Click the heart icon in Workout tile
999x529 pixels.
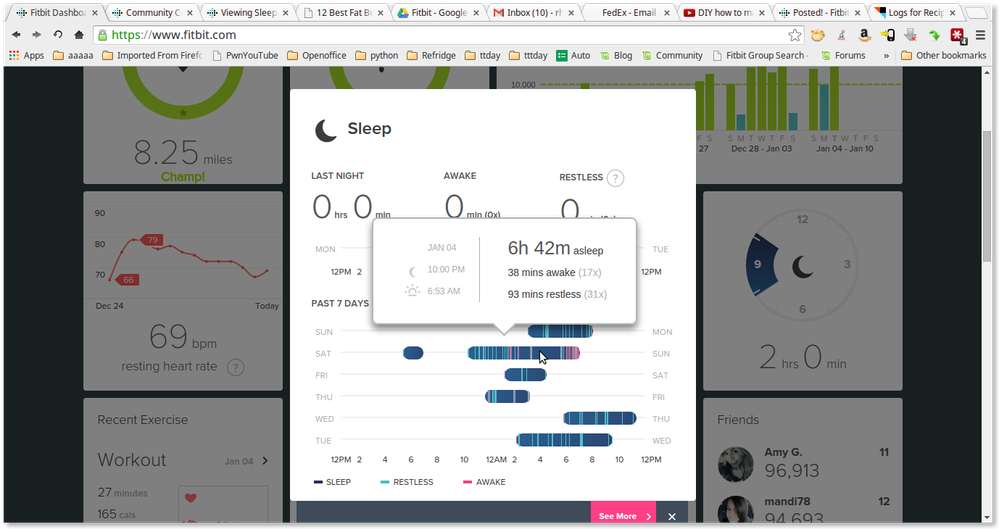[x=190, y=498]
